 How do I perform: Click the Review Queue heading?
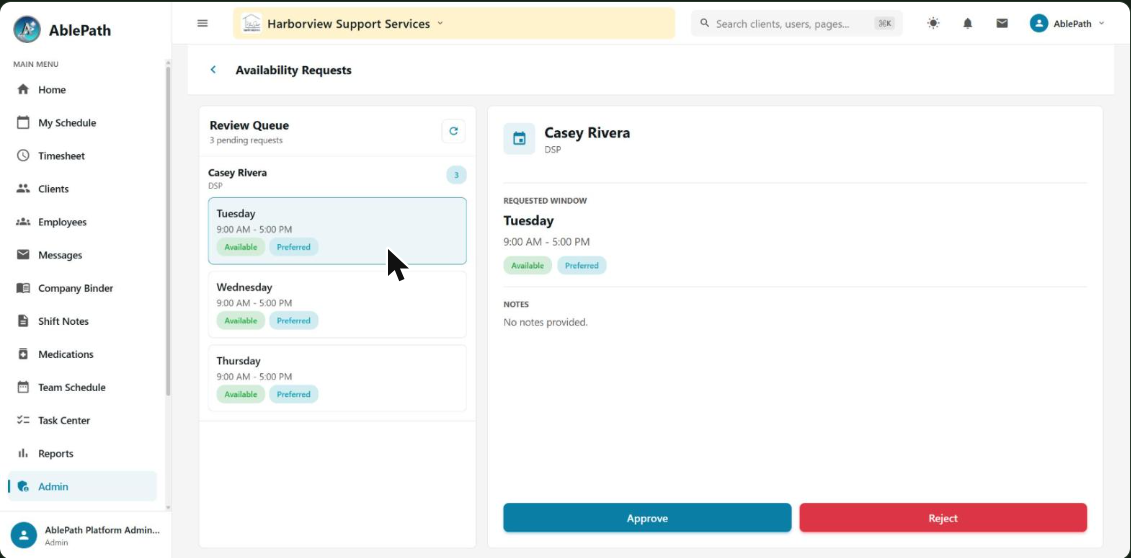(x=249, y=125)
